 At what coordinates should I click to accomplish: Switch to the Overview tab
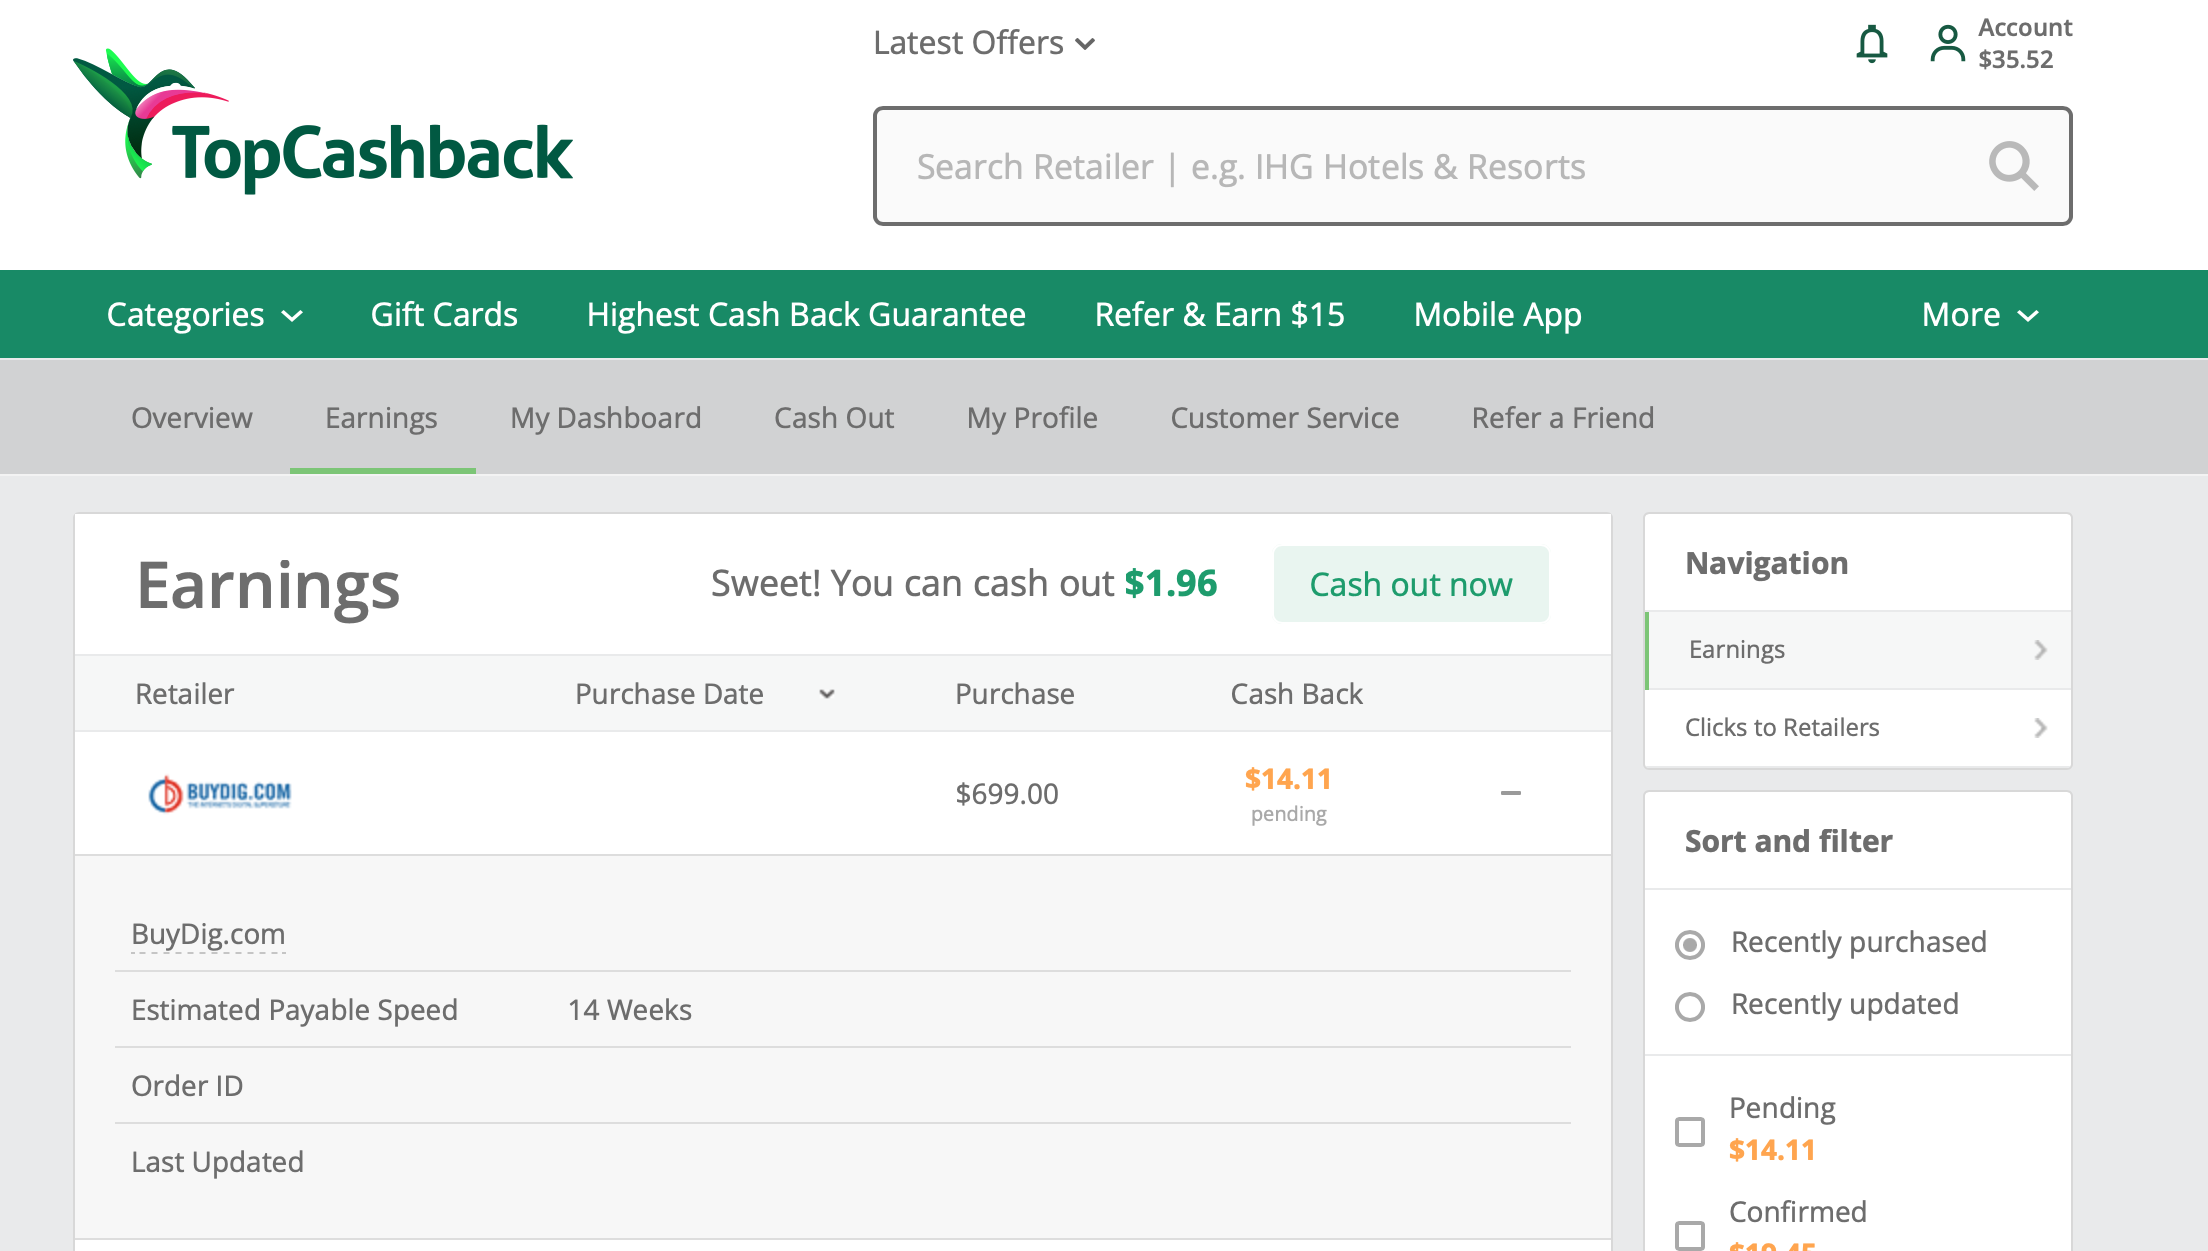192,418
